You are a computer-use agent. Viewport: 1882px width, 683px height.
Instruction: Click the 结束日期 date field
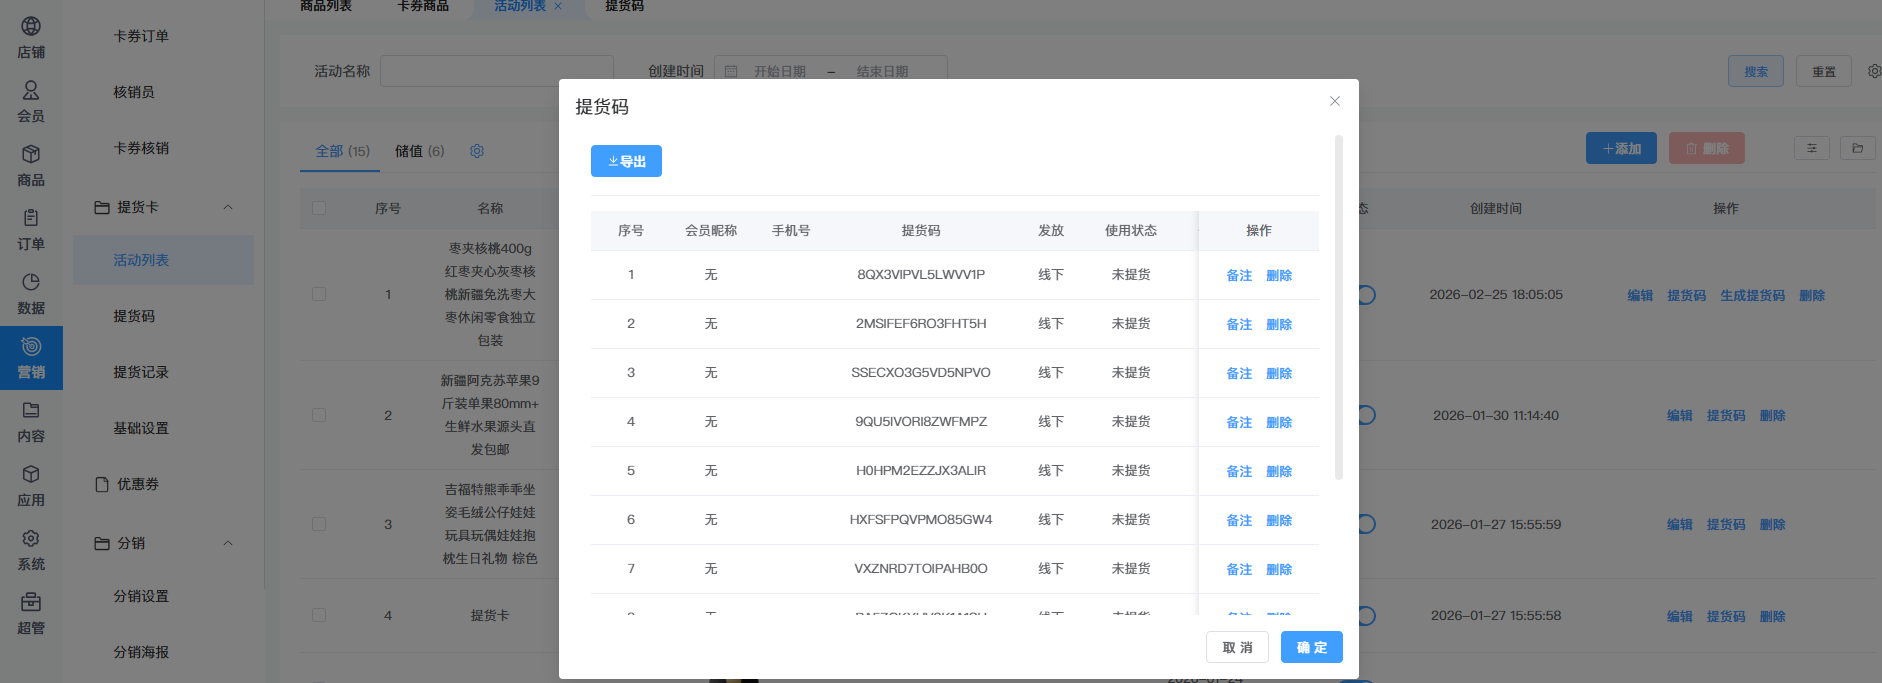pos(882,72)
